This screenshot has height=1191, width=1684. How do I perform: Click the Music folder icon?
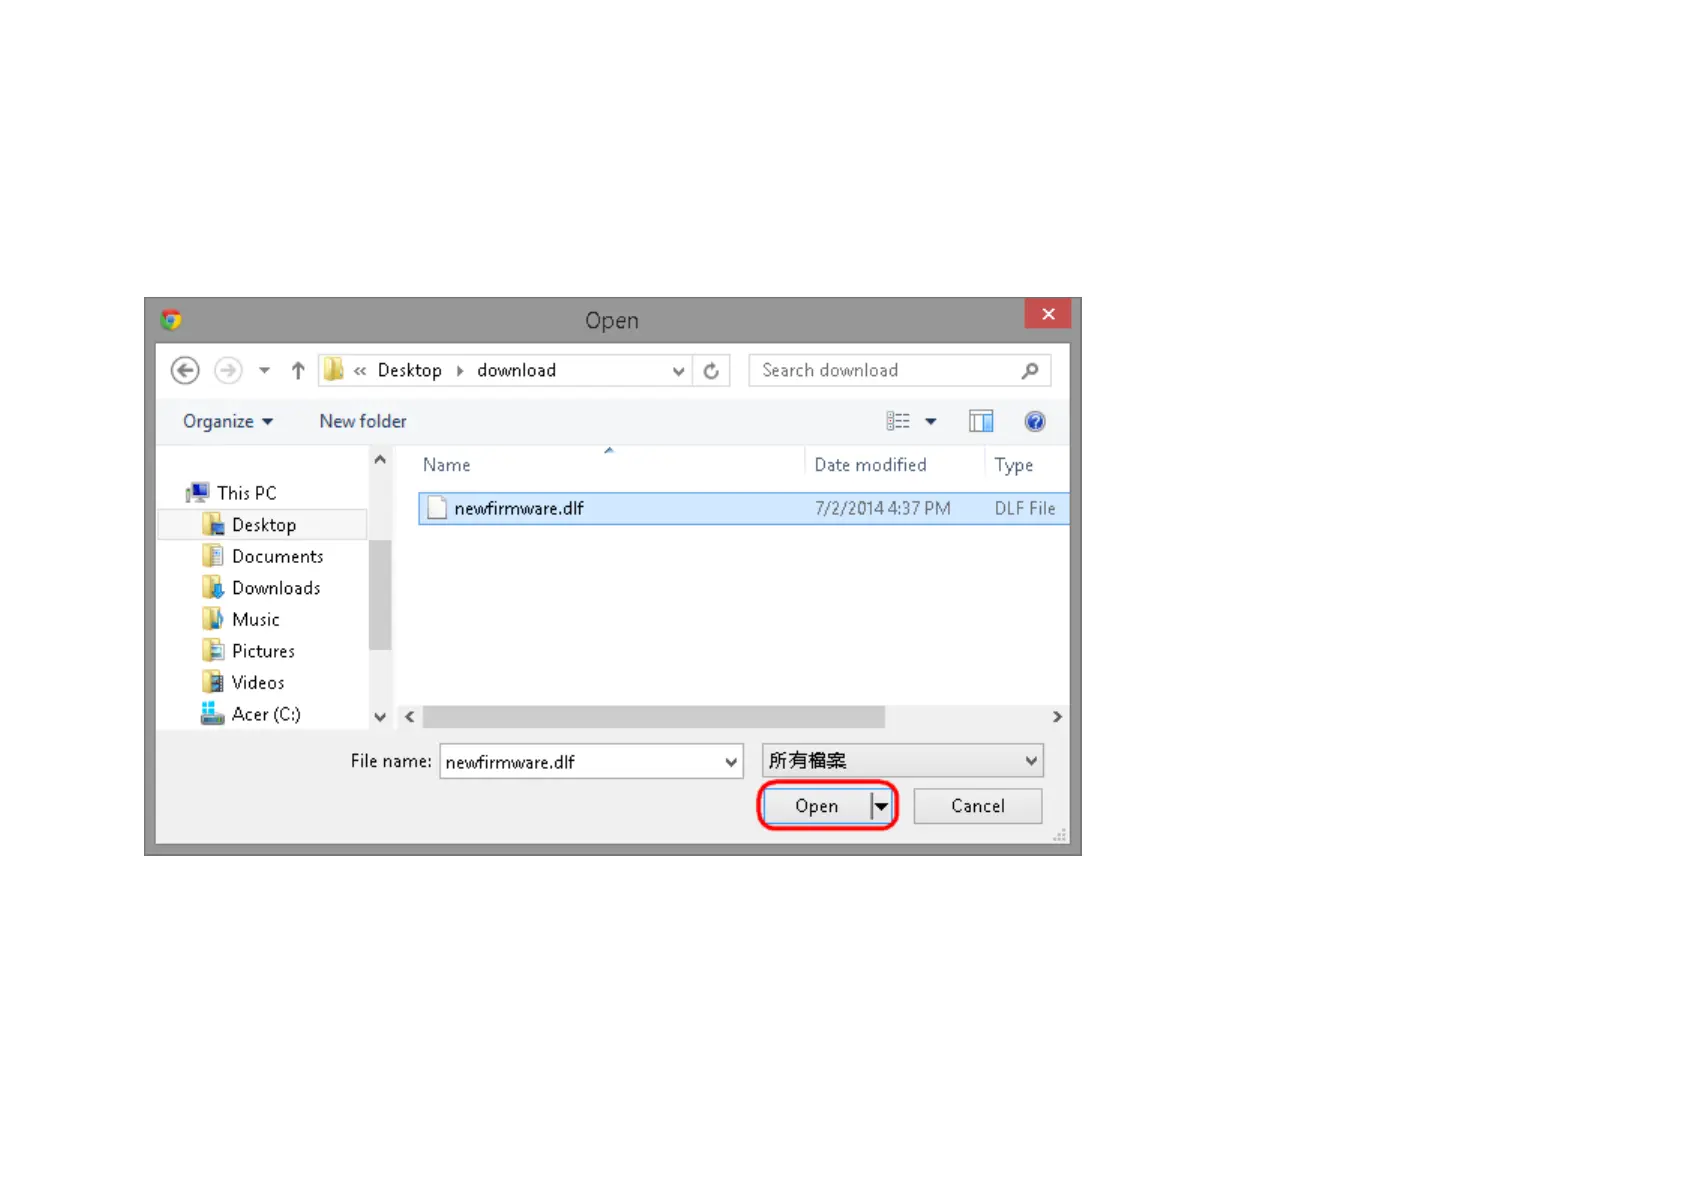click(x=213, y=619)
